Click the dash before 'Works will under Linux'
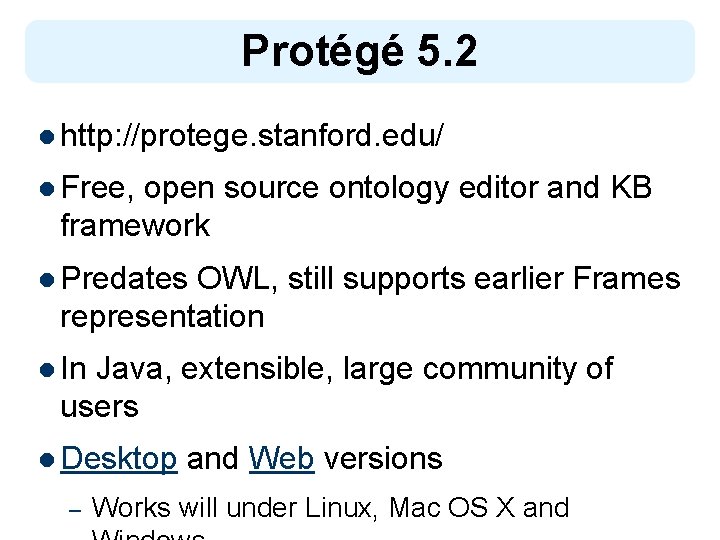The width and height of the screenshot is (720, 540). coord(75,510)
